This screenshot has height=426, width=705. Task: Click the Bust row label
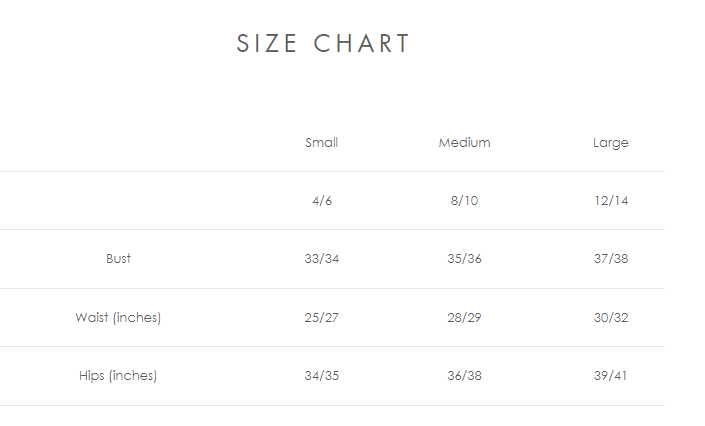(x=118, y=259)
